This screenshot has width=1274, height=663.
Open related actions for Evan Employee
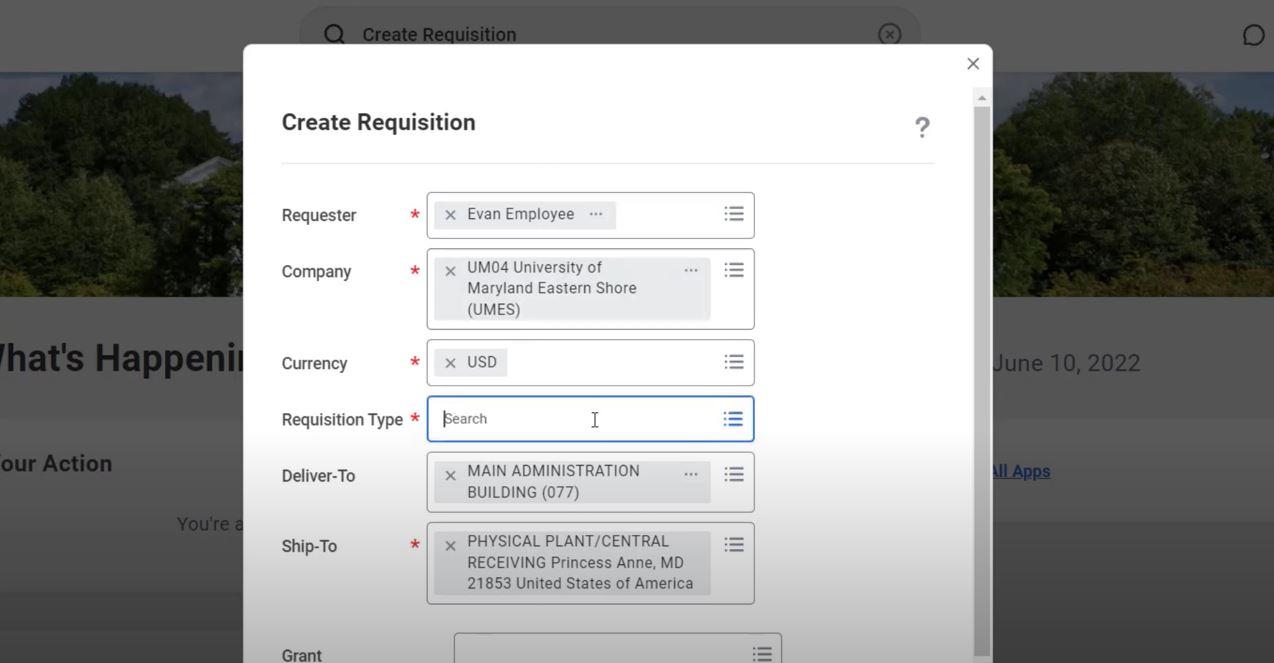tap(596, 214)
